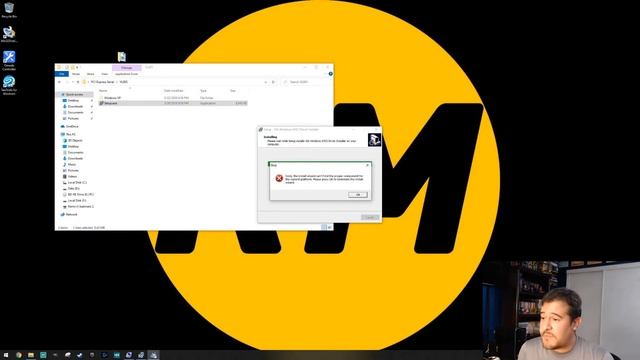The width and height of the screenshot is (640, 360).
Task: Select Music under This PC
Action: click(x=72, y=164)
